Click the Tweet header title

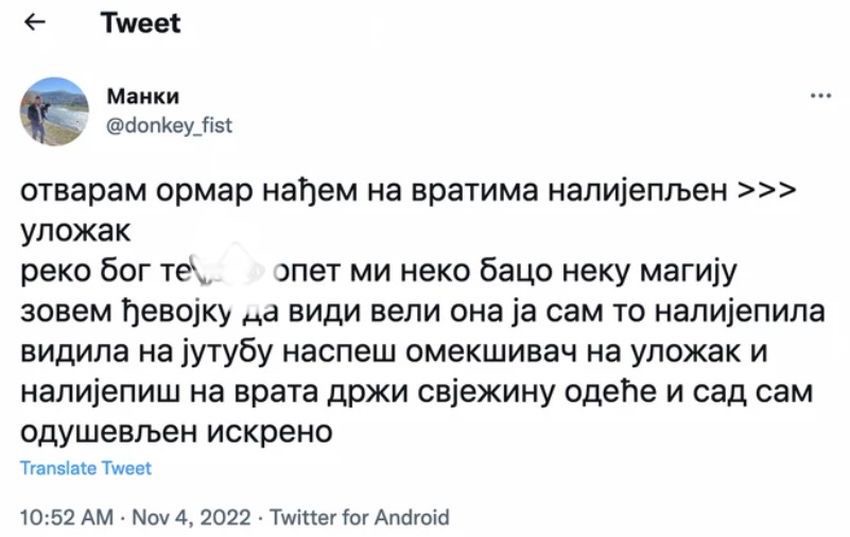141,24
